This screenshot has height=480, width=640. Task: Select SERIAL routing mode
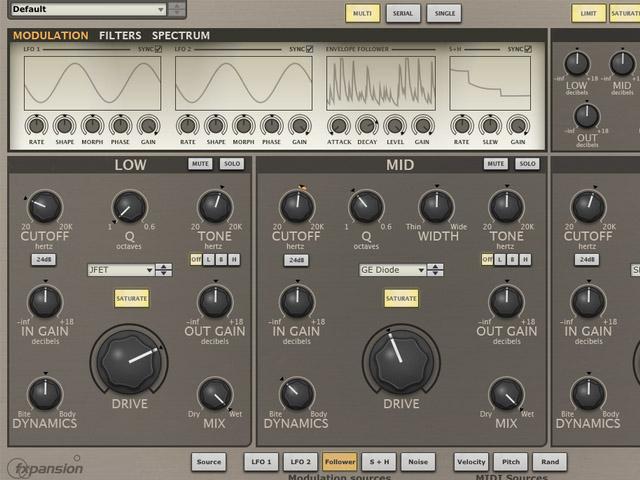pyautogui.click(x=403, y=13)
